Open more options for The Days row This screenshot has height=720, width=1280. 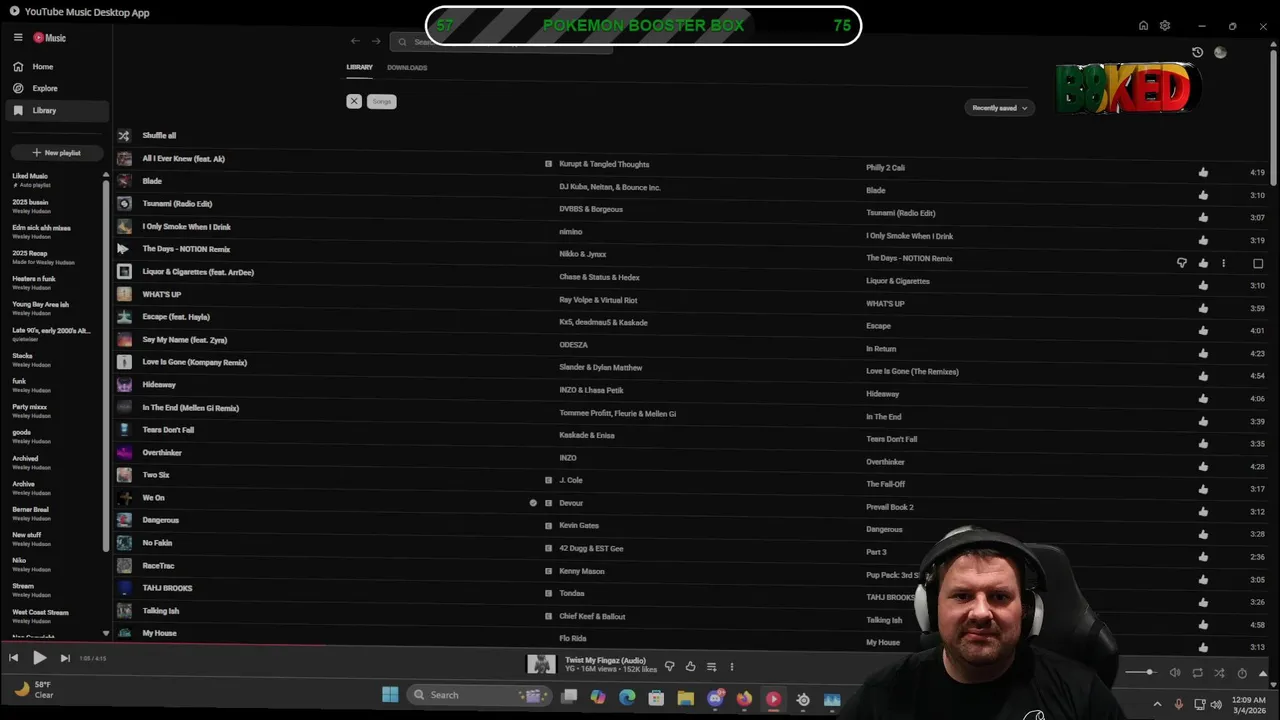click(x=1223, y=263)
